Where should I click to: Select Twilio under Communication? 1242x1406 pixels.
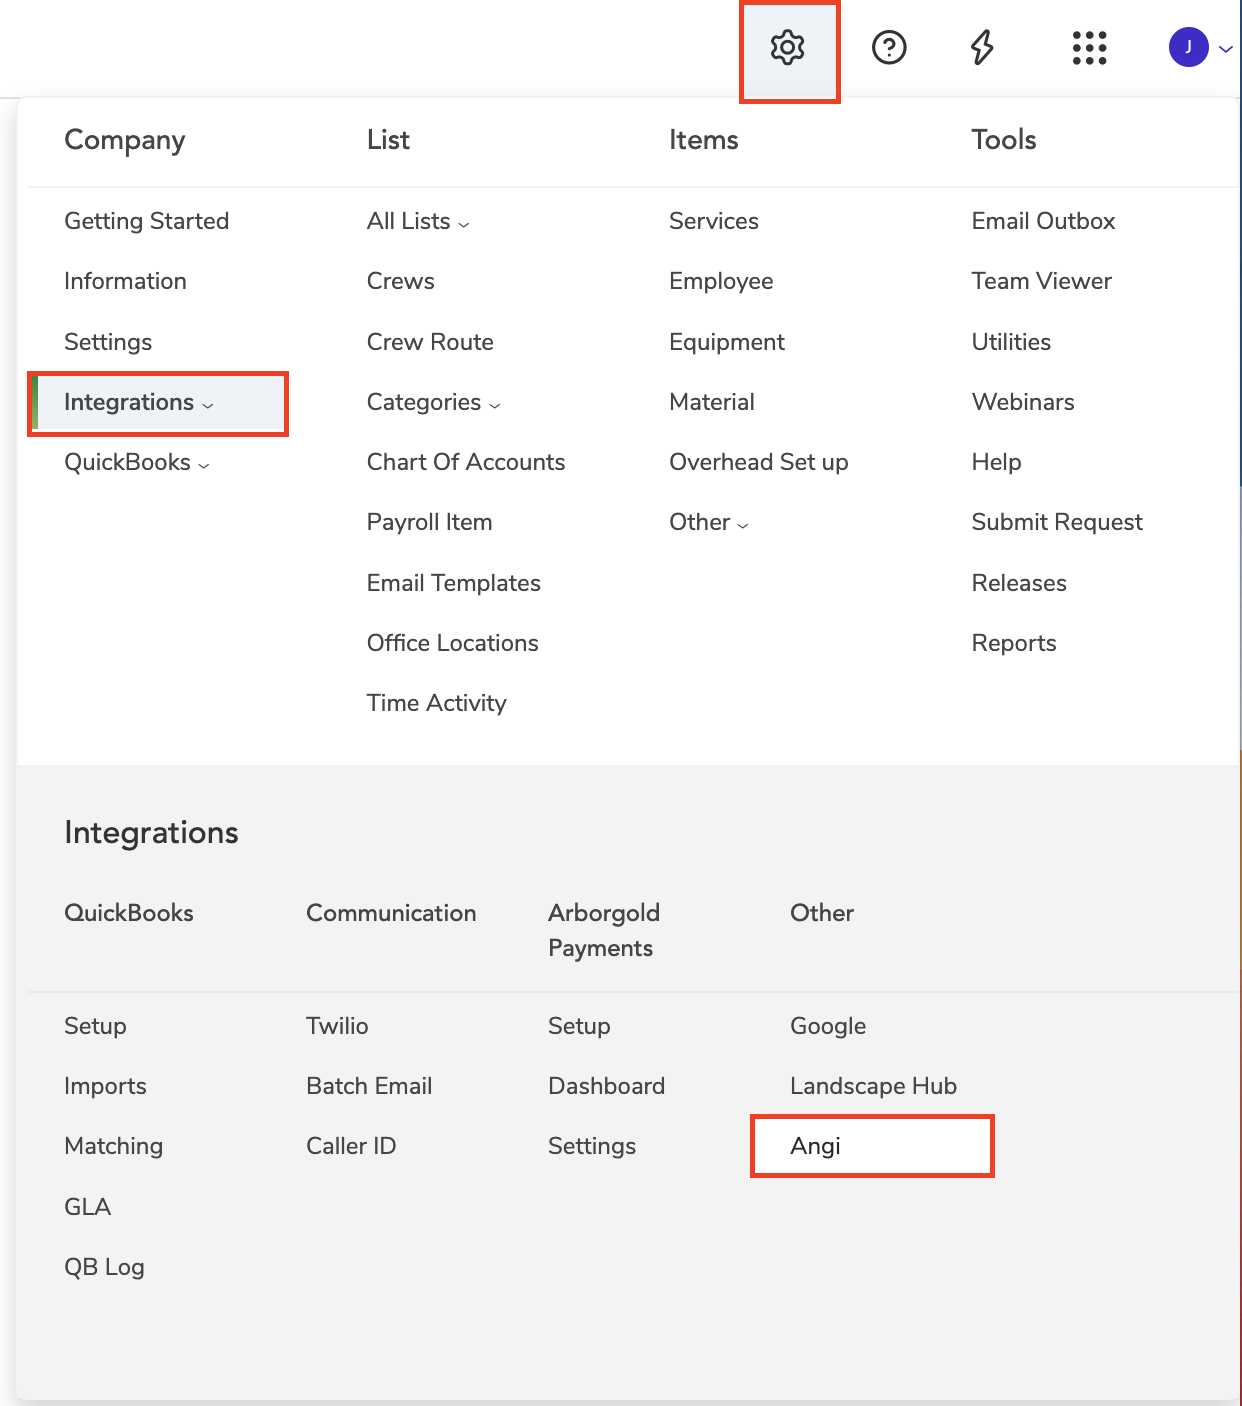click(x=337, y=1026)
